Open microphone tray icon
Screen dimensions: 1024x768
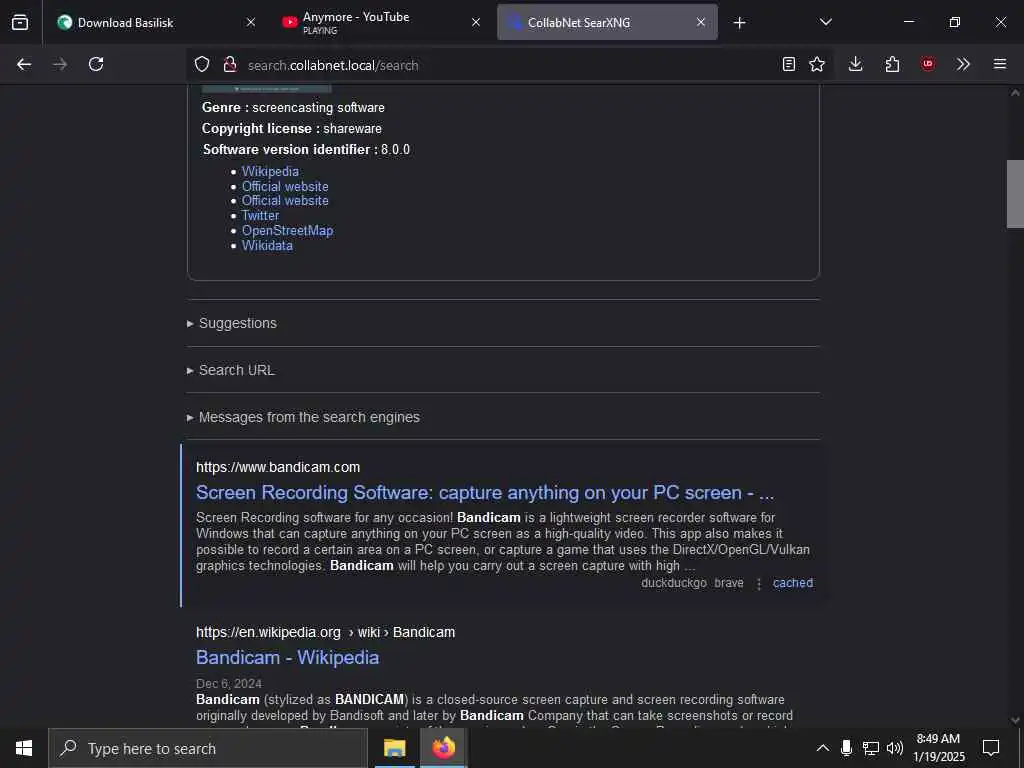pyautogui.click(x=846, y=748)
